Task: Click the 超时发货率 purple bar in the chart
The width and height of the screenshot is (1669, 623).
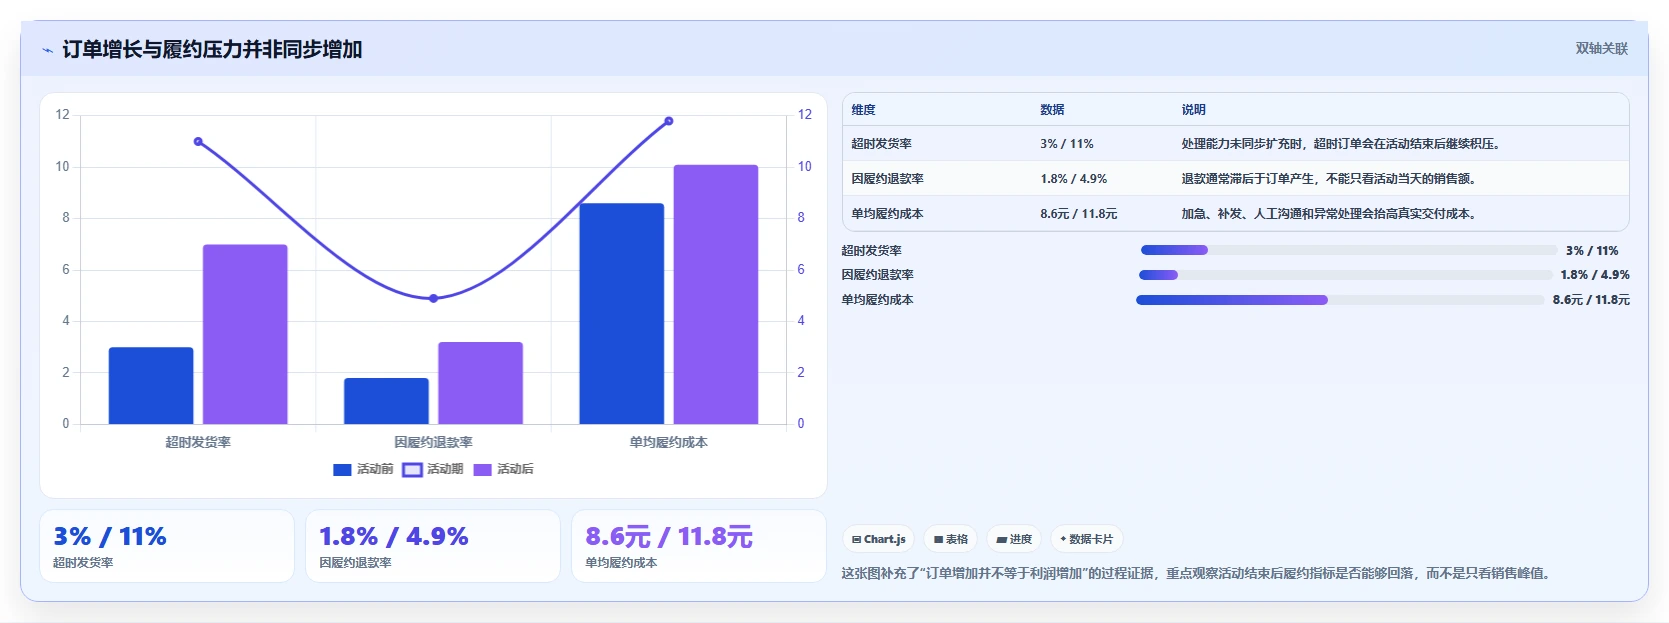Action: tap(245, 334)
